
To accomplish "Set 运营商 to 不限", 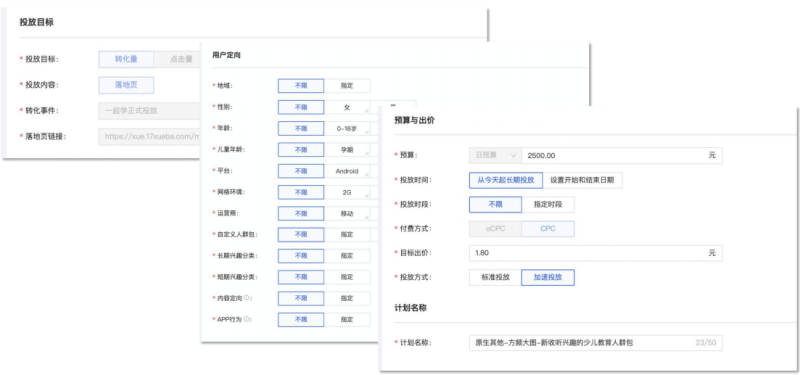I will [x=301, y=213].
